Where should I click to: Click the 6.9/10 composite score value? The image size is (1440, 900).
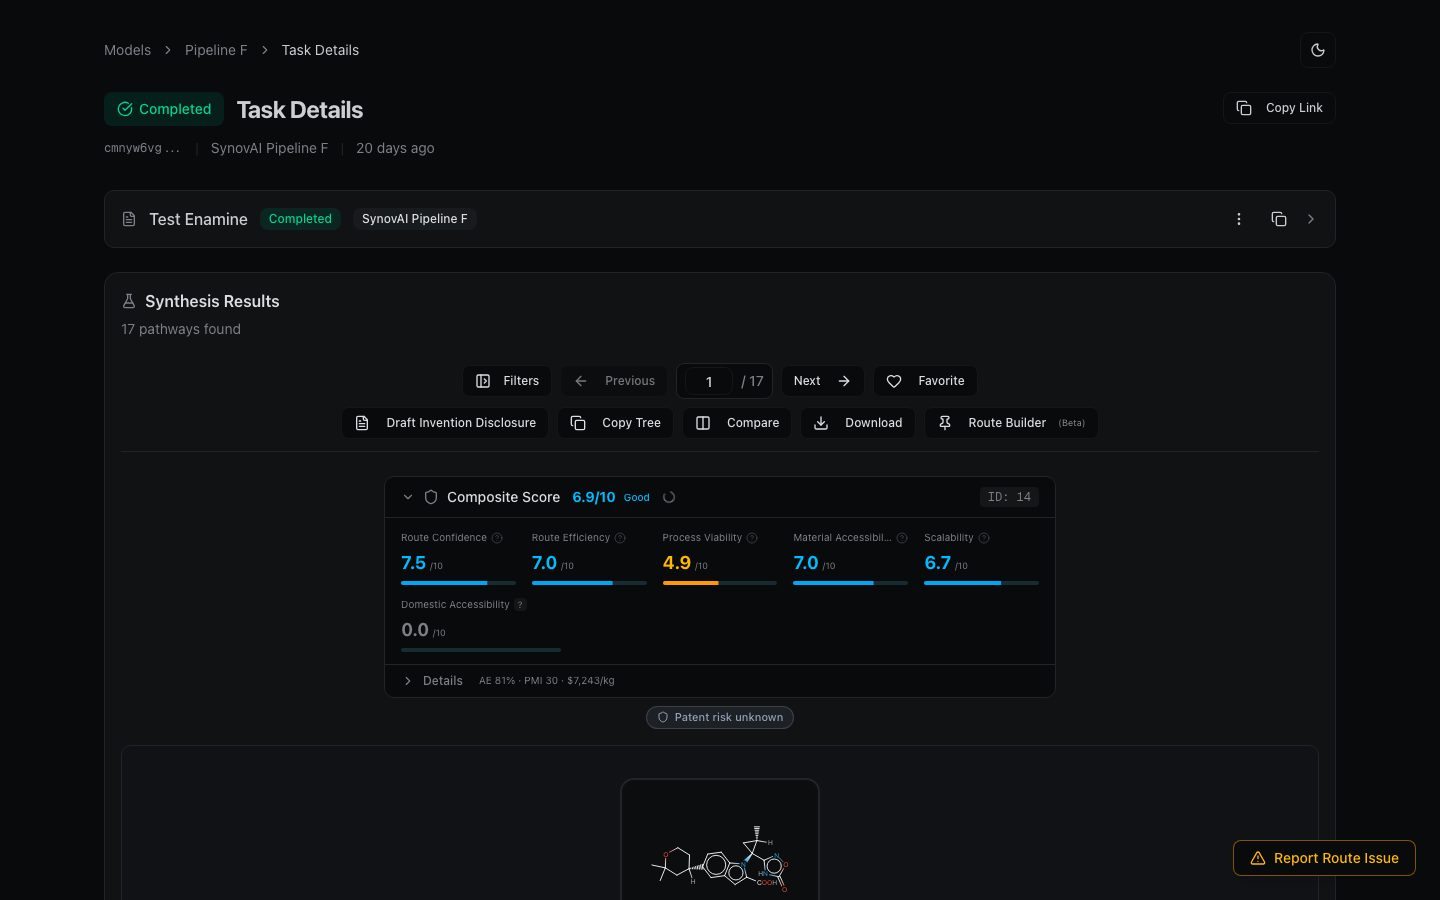[x=594, y=497]
